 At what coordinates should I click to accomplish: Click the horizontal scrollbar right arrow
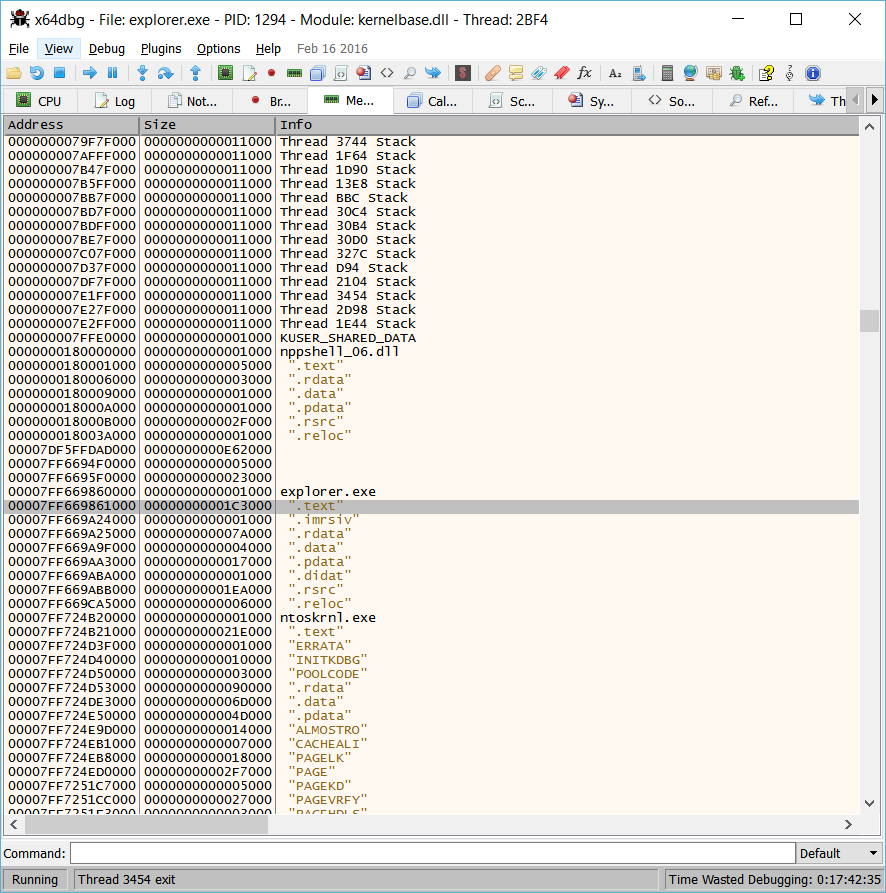[848, 824]
